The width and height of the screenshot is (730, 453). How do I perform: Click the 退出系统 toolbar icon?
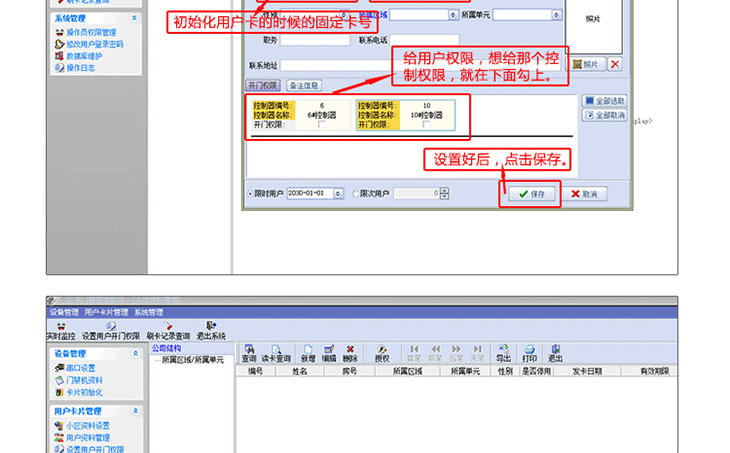pyautogui.click(x=210, y=331)
